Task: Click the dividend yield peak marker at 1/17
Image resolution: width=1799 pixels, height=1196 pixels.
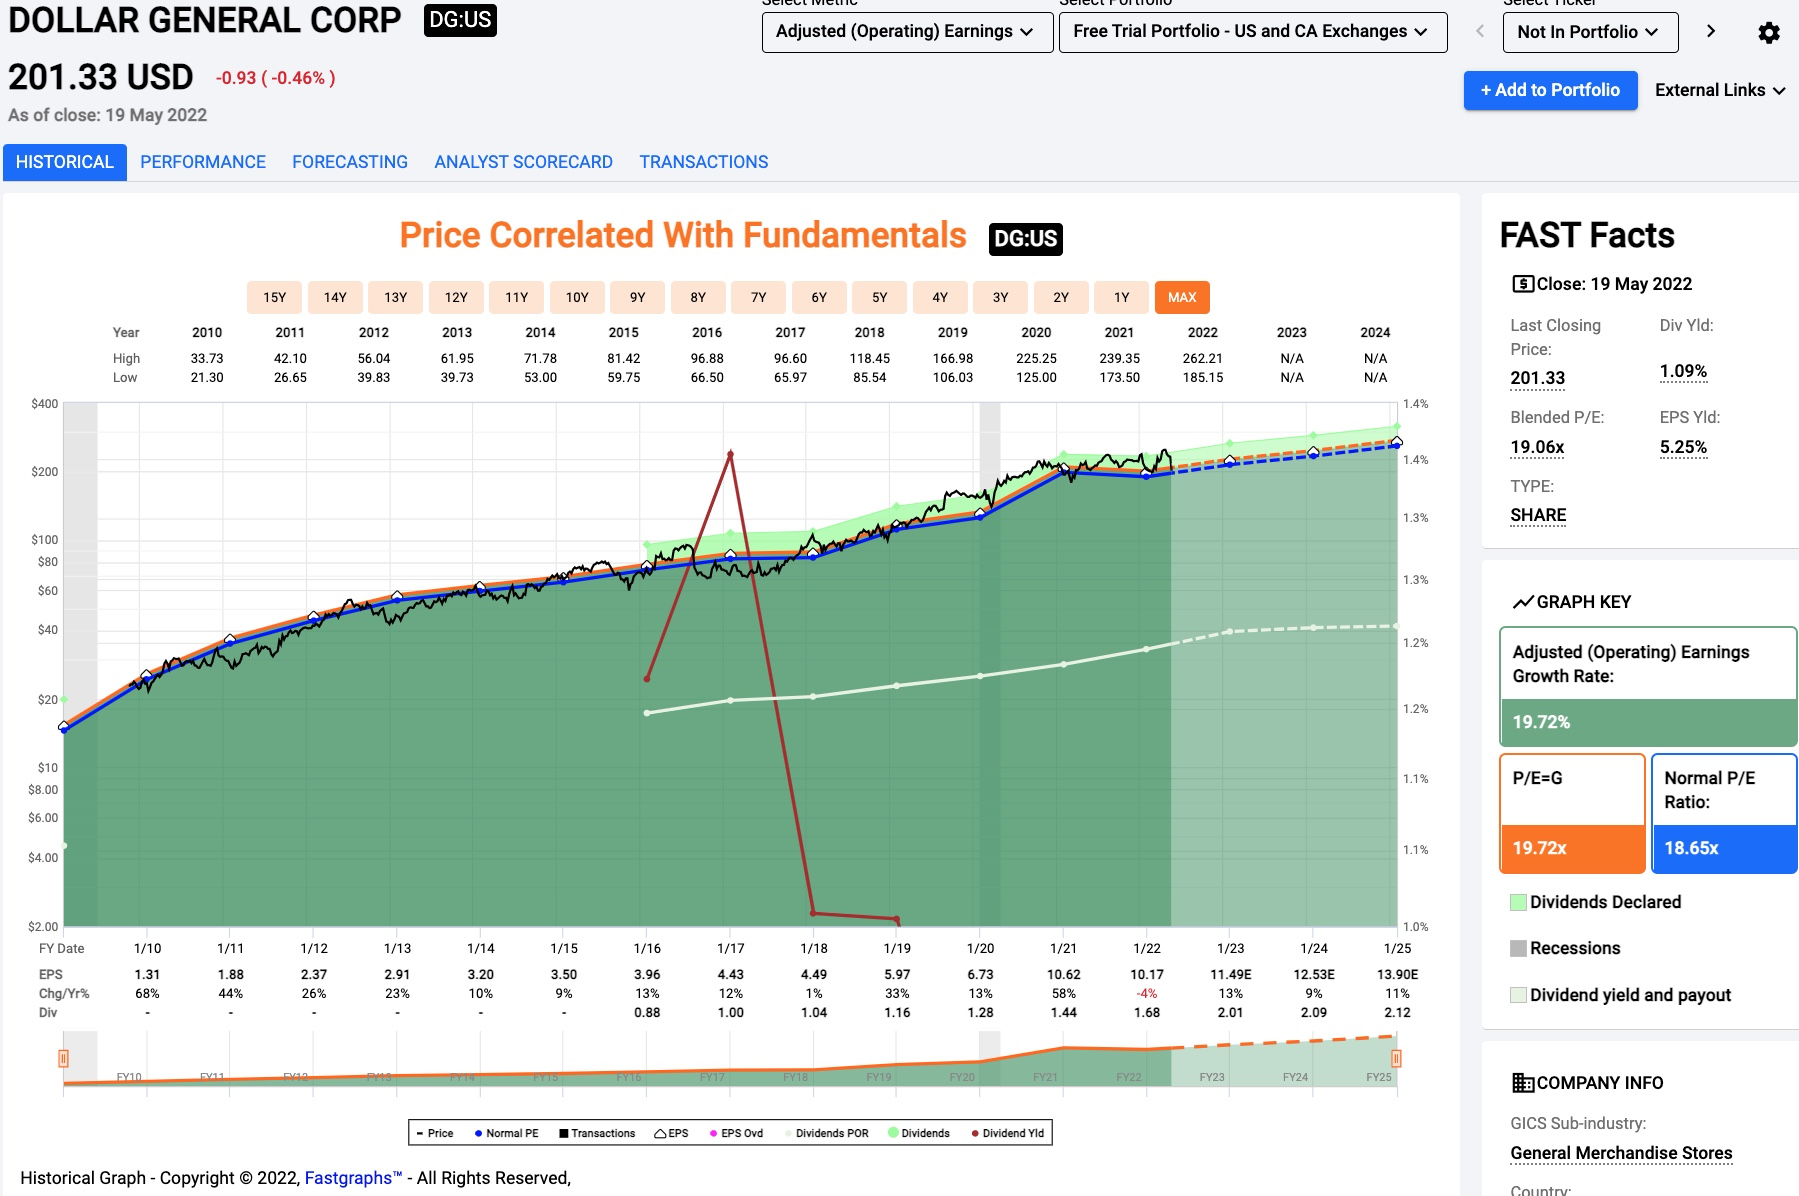Action: coord(731,454)
